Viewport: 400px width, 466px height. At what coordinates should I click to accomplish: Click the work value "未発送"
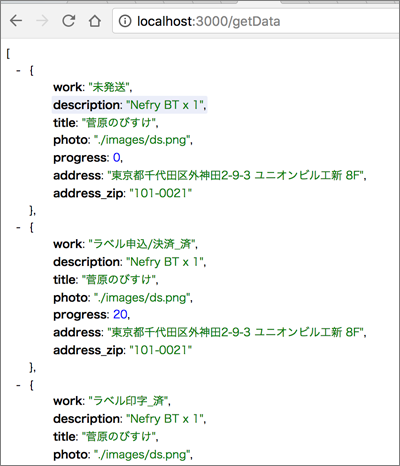(x=109, y=87)
